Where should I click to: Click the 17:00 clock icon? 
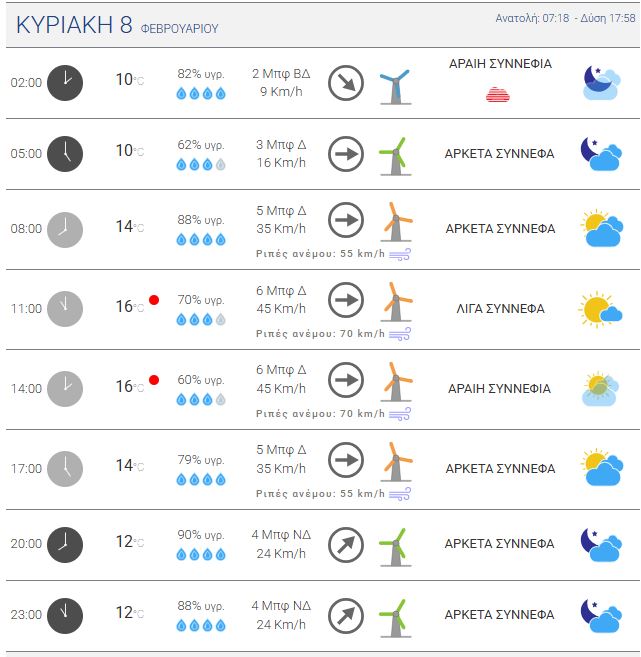coord(65,468)
